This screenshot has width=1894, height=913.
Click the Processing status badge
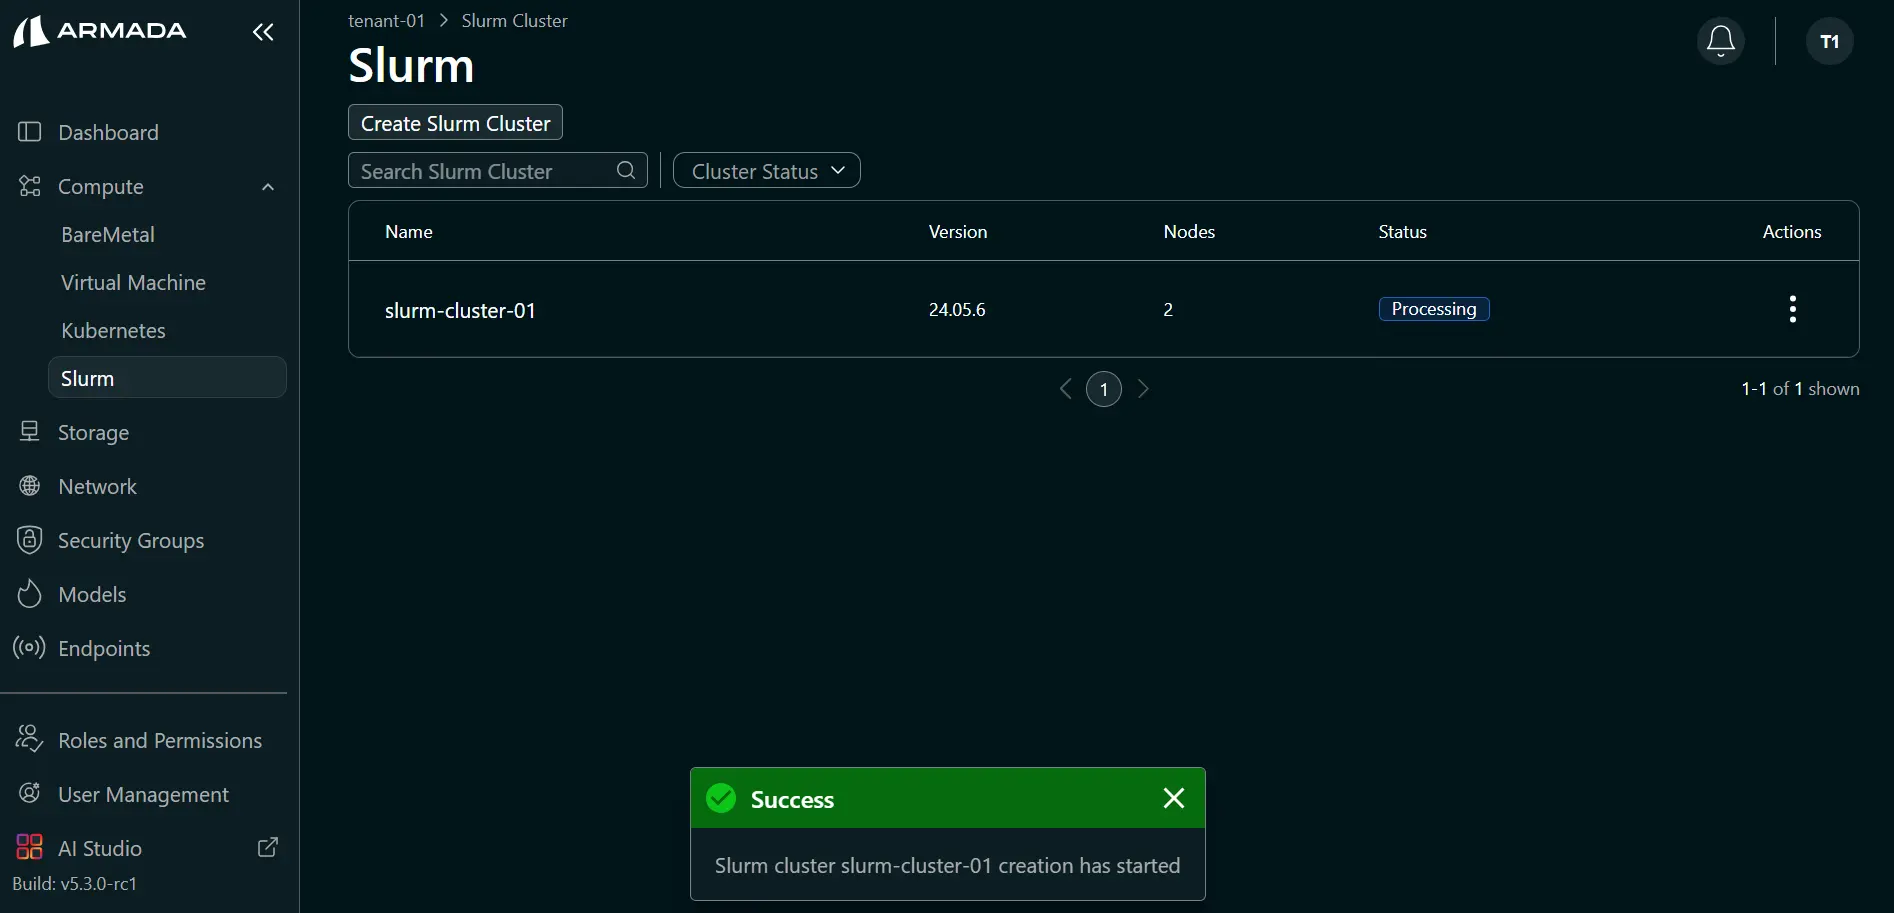point(1434,309)
